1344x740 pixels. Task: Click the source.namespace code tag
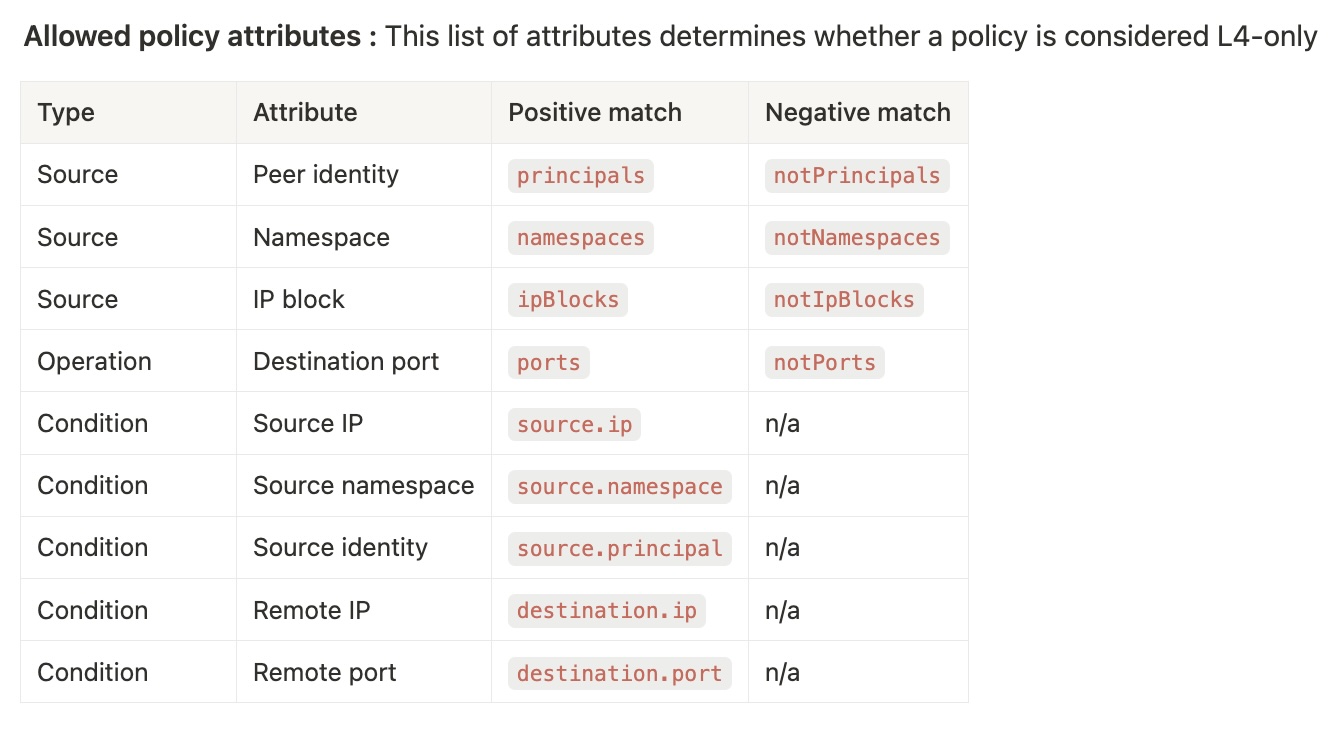click(620, 486)
